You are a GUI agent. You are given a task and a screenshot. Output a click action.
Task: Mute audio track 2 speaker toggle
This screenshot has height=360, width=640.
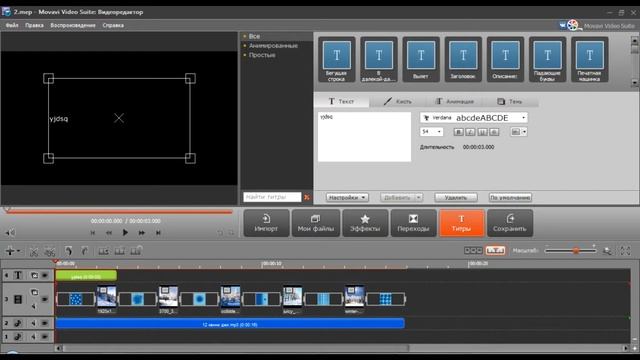point(34,323)
